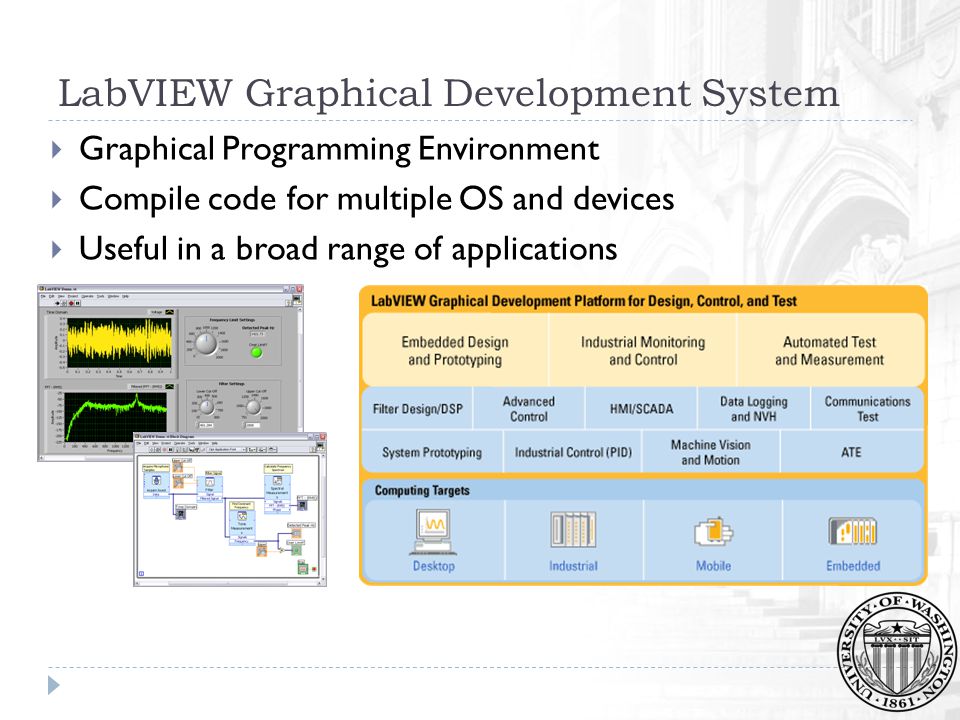
Task: Click the menu bar of LabVIEW block diagram window
Action: tap(230, 443)
